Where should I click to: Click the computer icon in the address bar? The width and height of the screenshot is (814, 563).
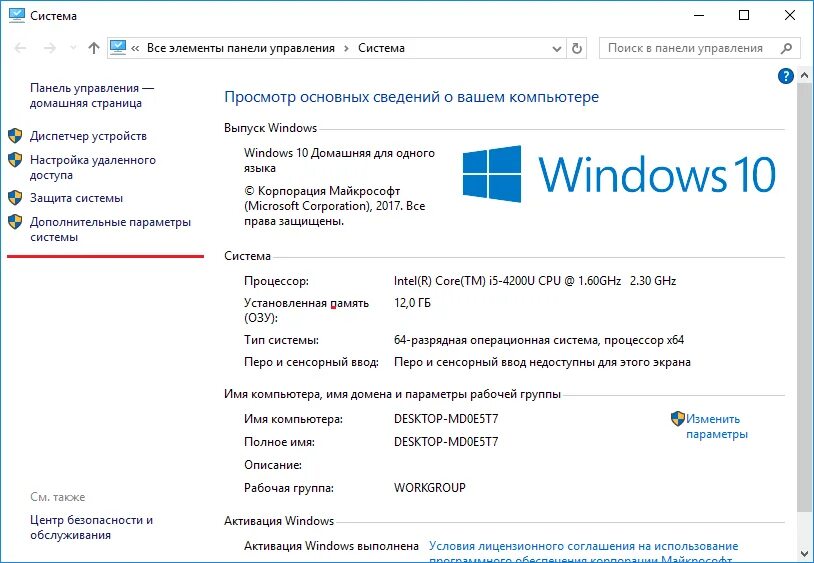pyautogui.click(x=118, y=48)
